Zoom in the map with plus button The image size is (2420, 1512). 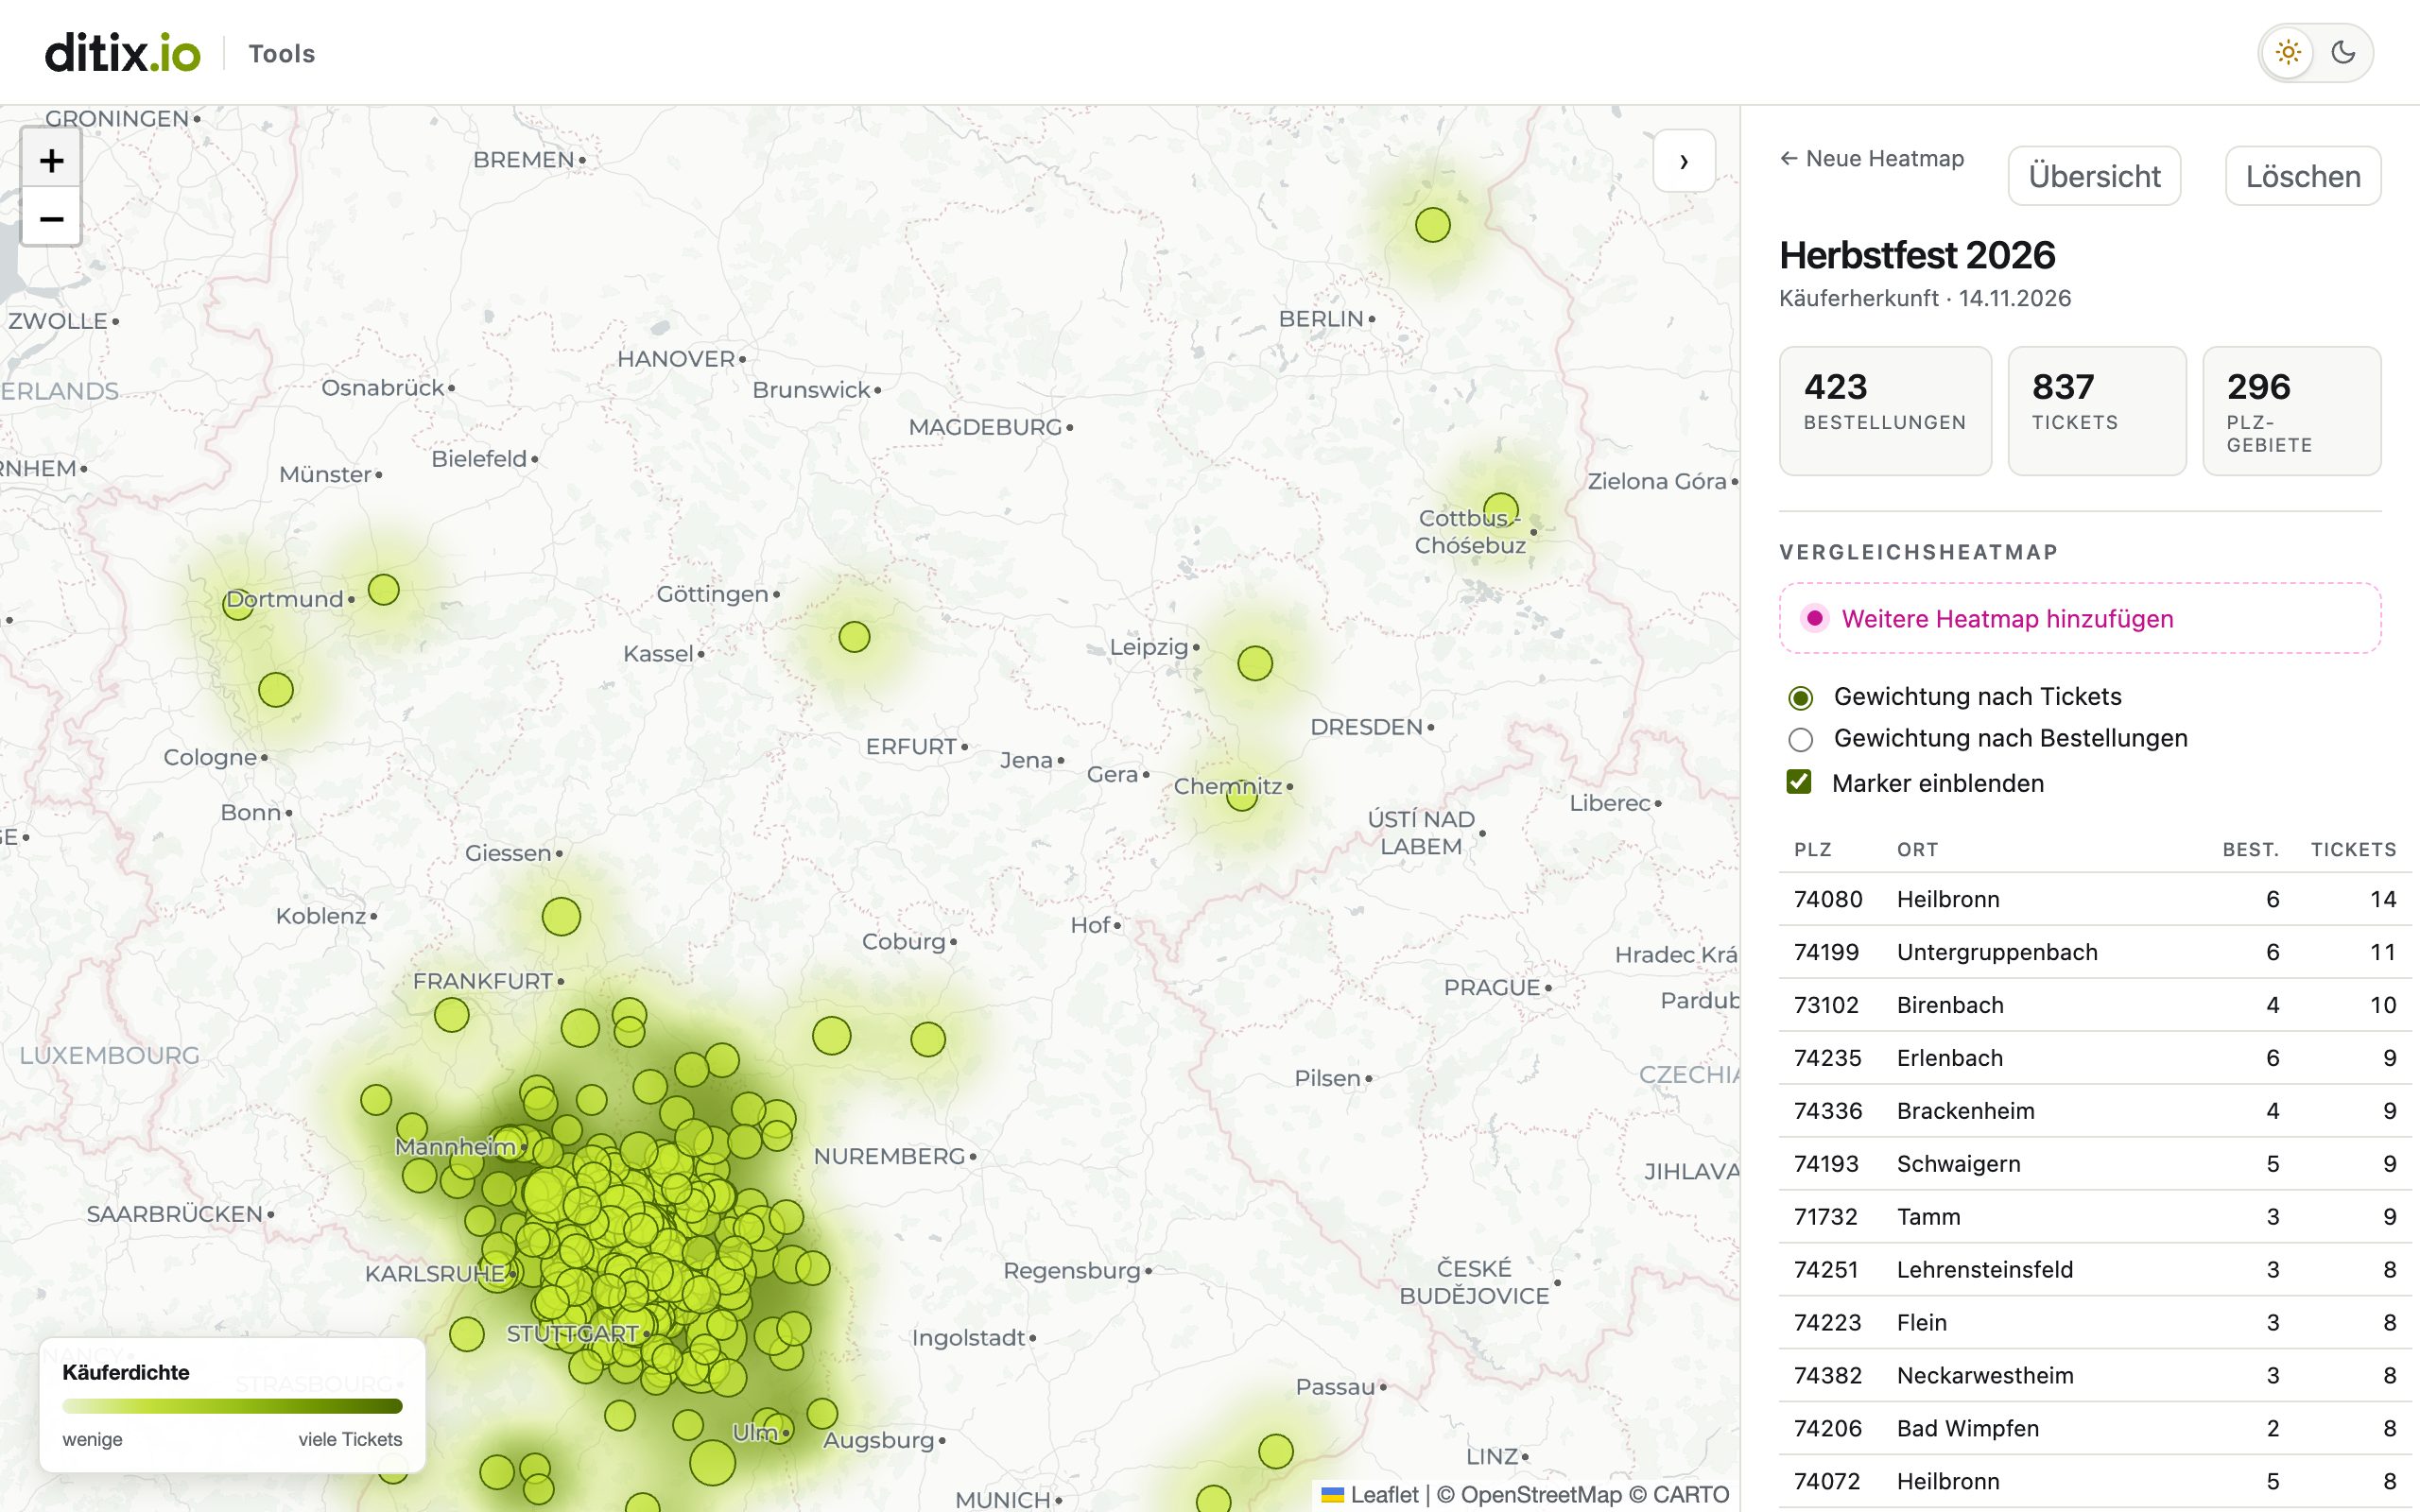click(x=51, y=160)
